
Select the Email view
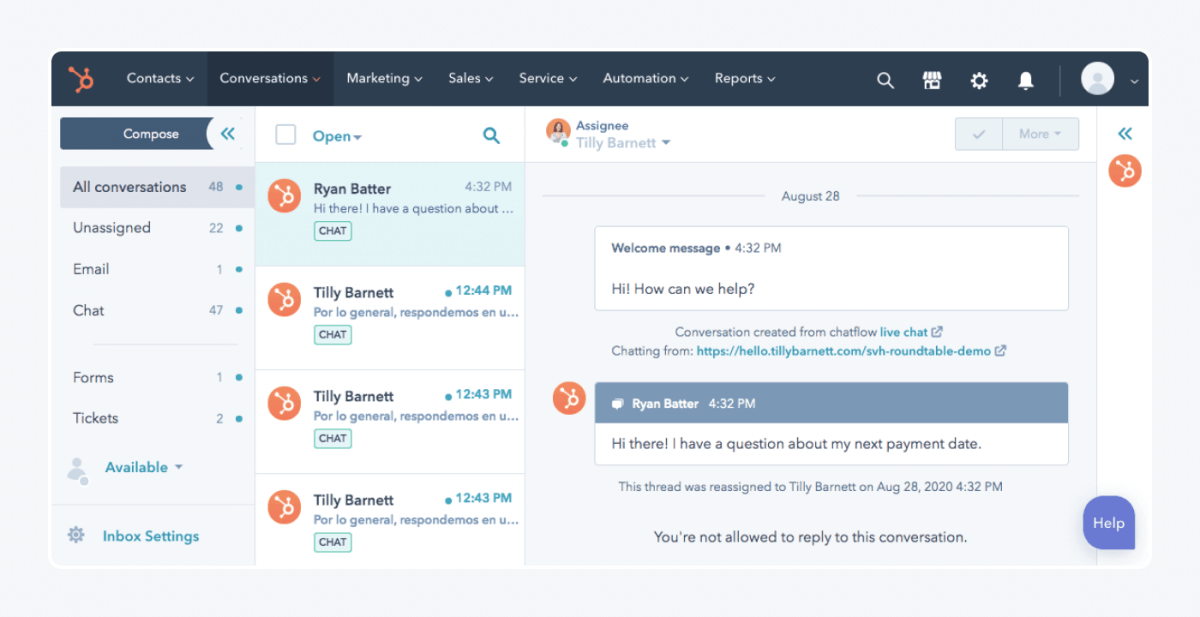click(x=157, y=269)
